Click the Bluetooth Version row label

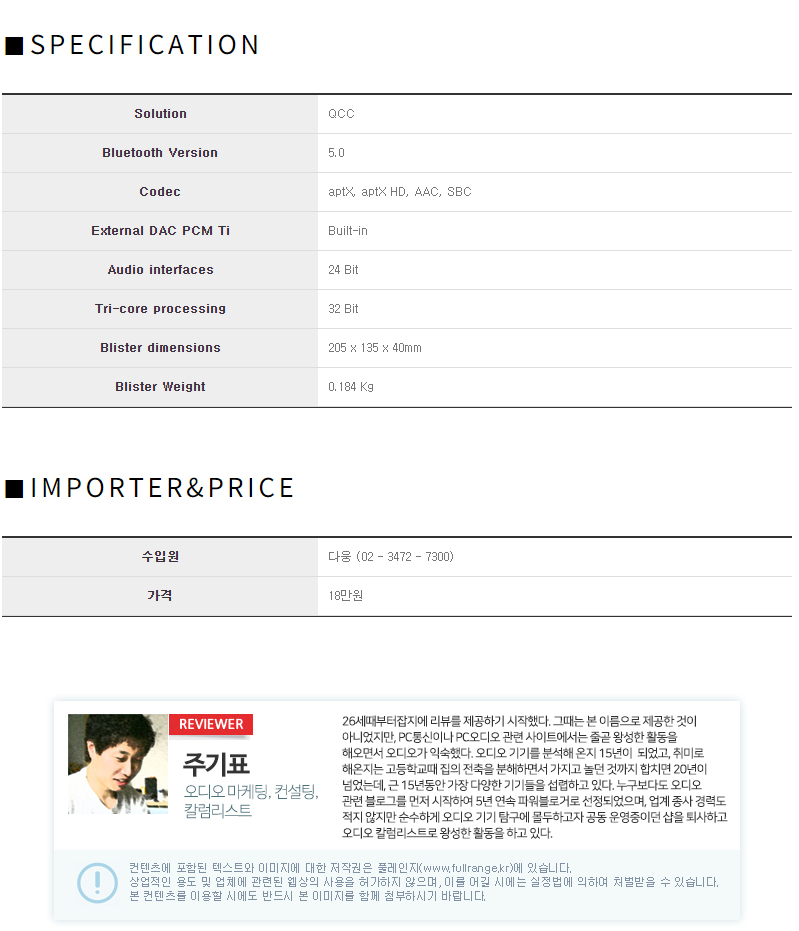(x=160, y=153)
